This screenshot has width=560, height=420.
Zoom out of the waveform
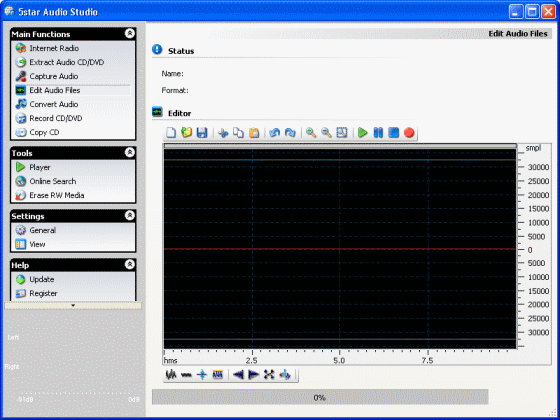coord(326,133)
